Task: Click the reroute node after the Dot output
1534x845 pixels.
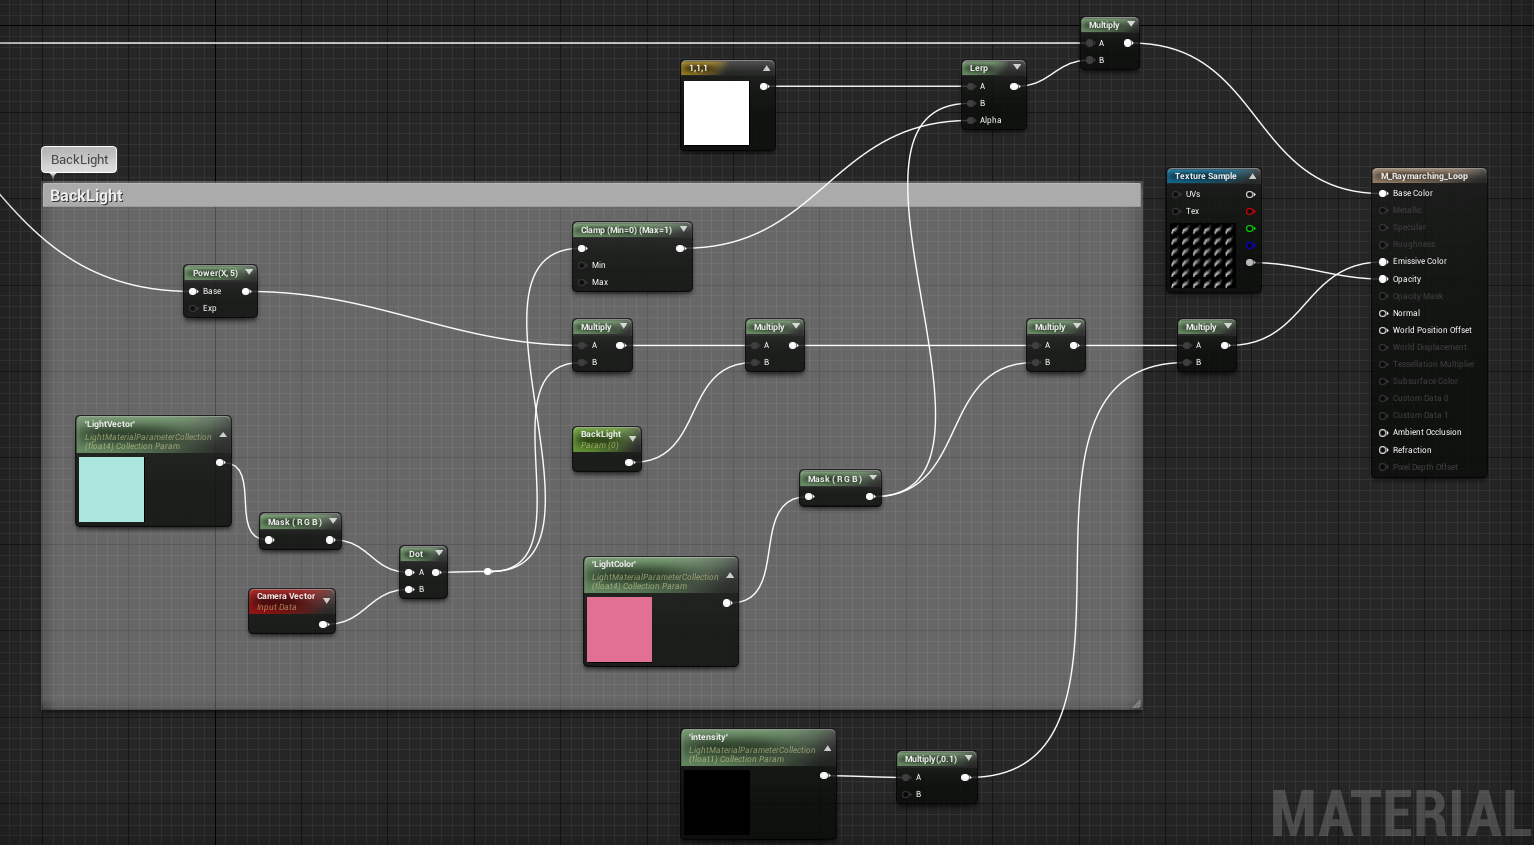Action: click(x=487, y=572)
